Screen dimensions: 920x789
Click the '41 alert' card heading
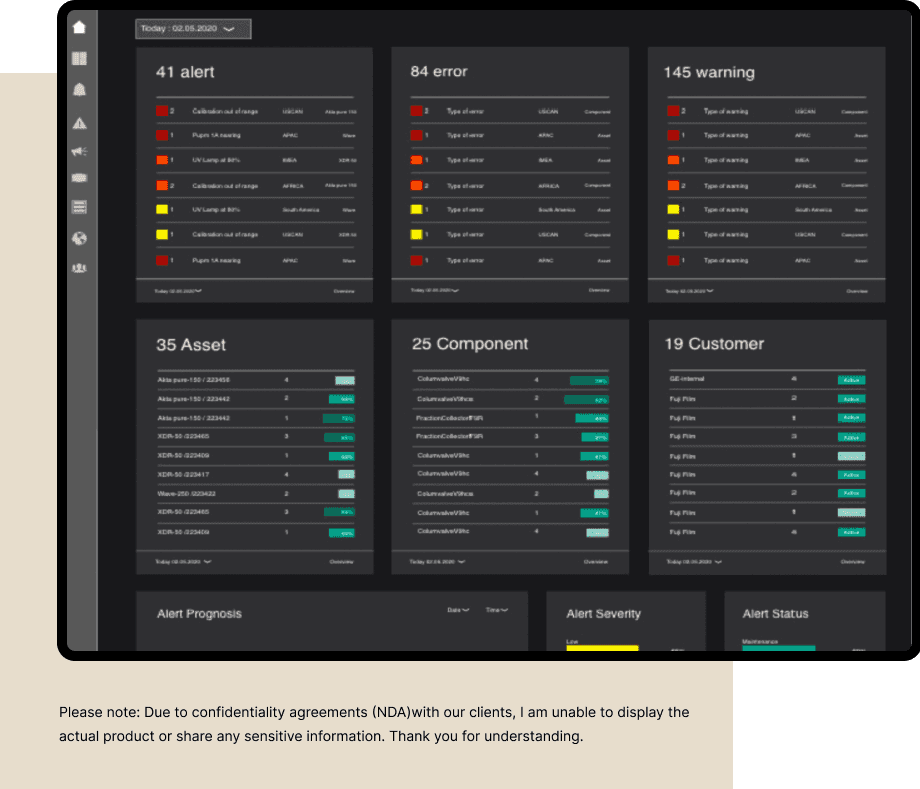(185, 72)
